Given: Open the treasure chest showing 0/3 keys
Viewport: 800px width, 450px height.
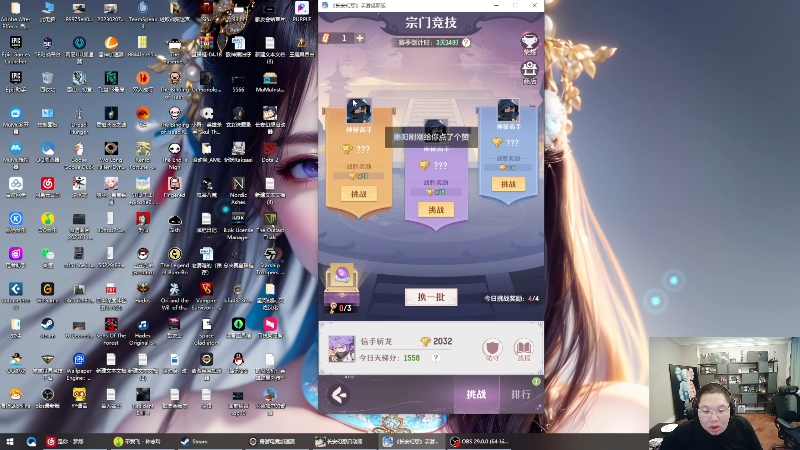Looking at the screenshot, I should click(x=342, y=288).
